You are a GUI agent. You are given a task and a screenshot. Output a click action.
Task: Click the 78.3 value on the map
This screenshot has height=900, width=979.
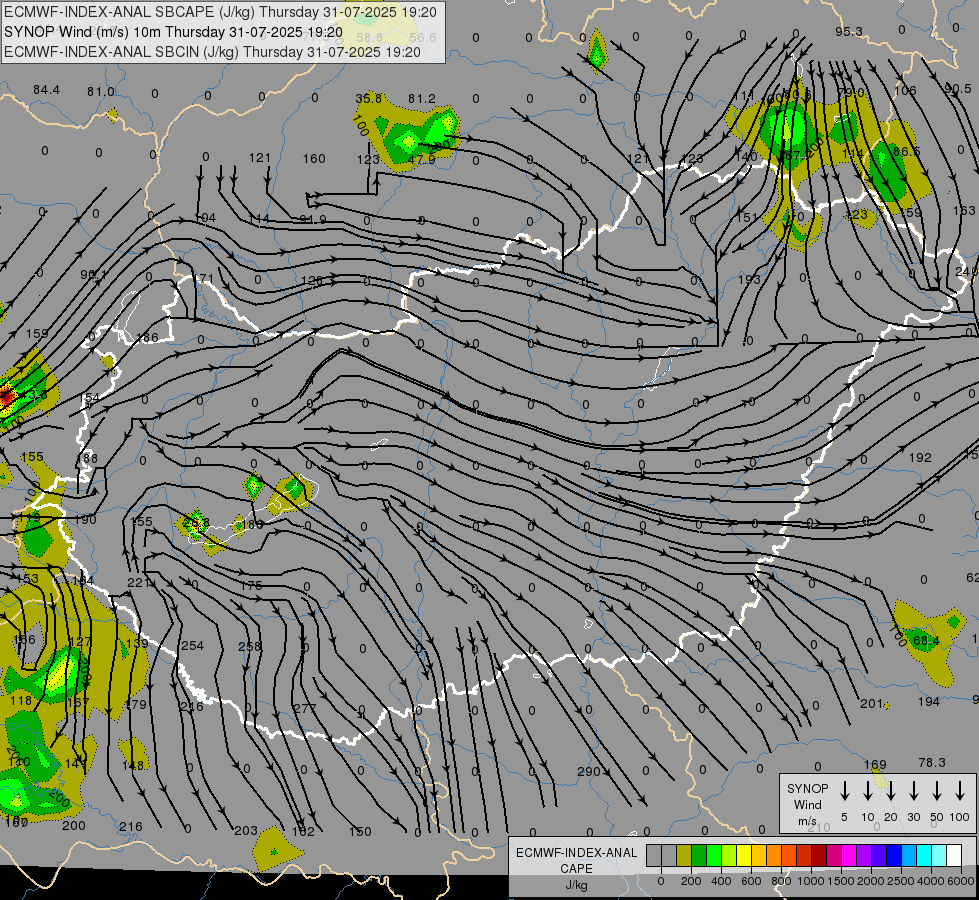coord(932,763)
